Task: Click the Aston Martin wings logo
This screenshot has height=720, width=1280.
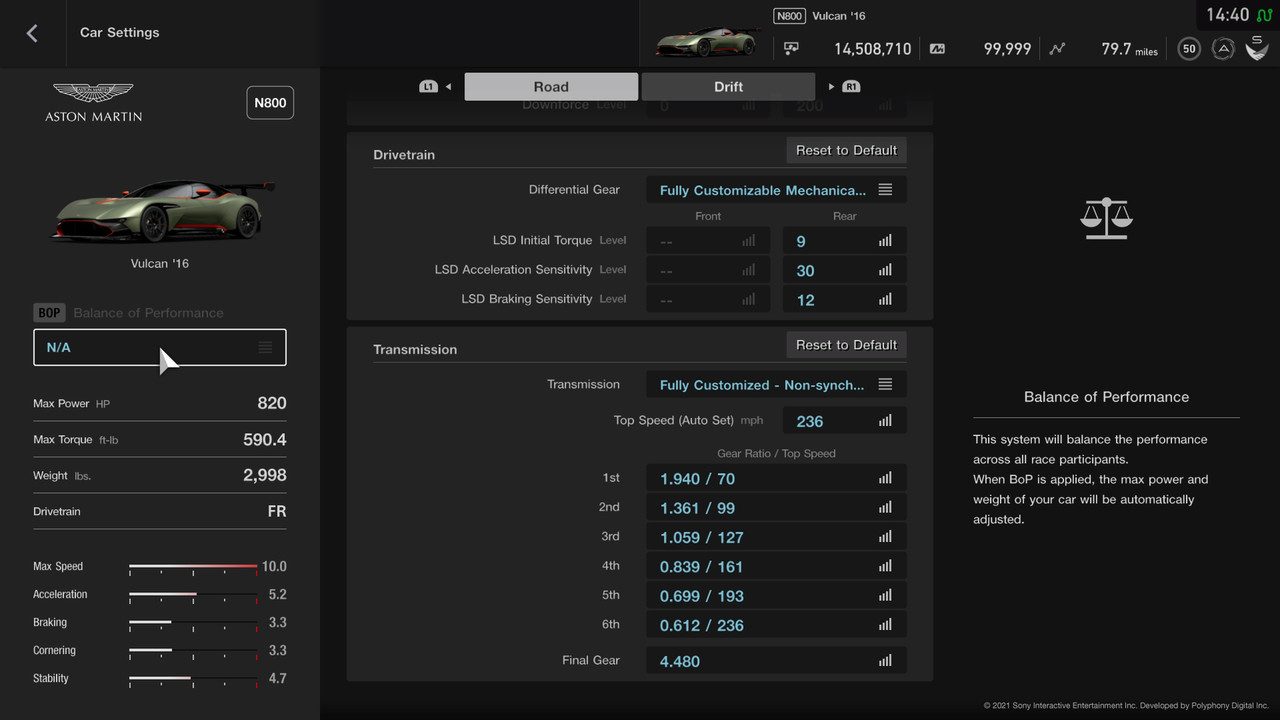Action: 93,94
